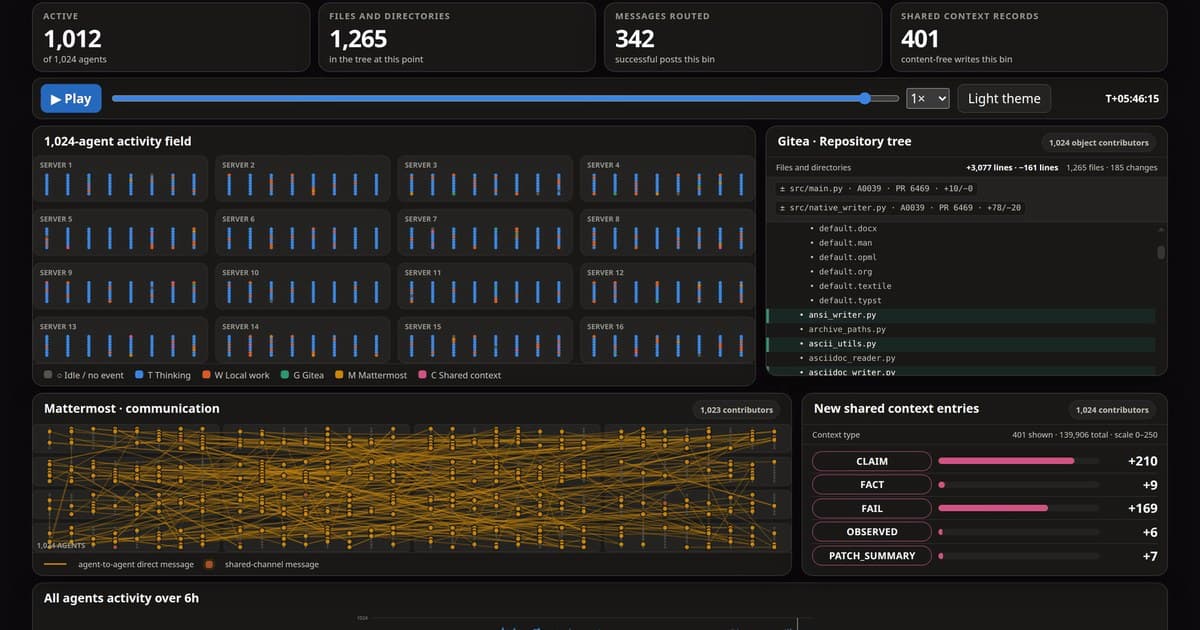Click the playback timeline slider track
The width and height of the screenshot is (1200, 630).
click(505, 98)
